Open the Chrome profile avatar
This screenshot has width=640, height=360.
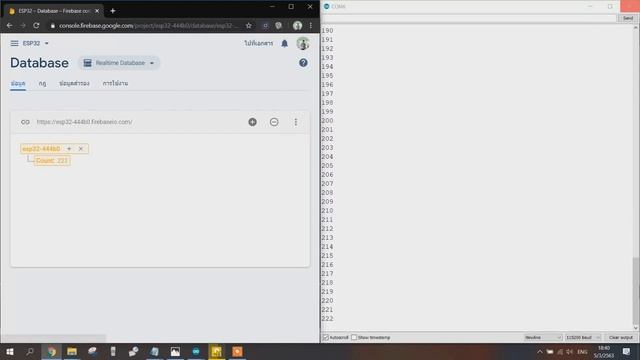click(x=297, y=25)
